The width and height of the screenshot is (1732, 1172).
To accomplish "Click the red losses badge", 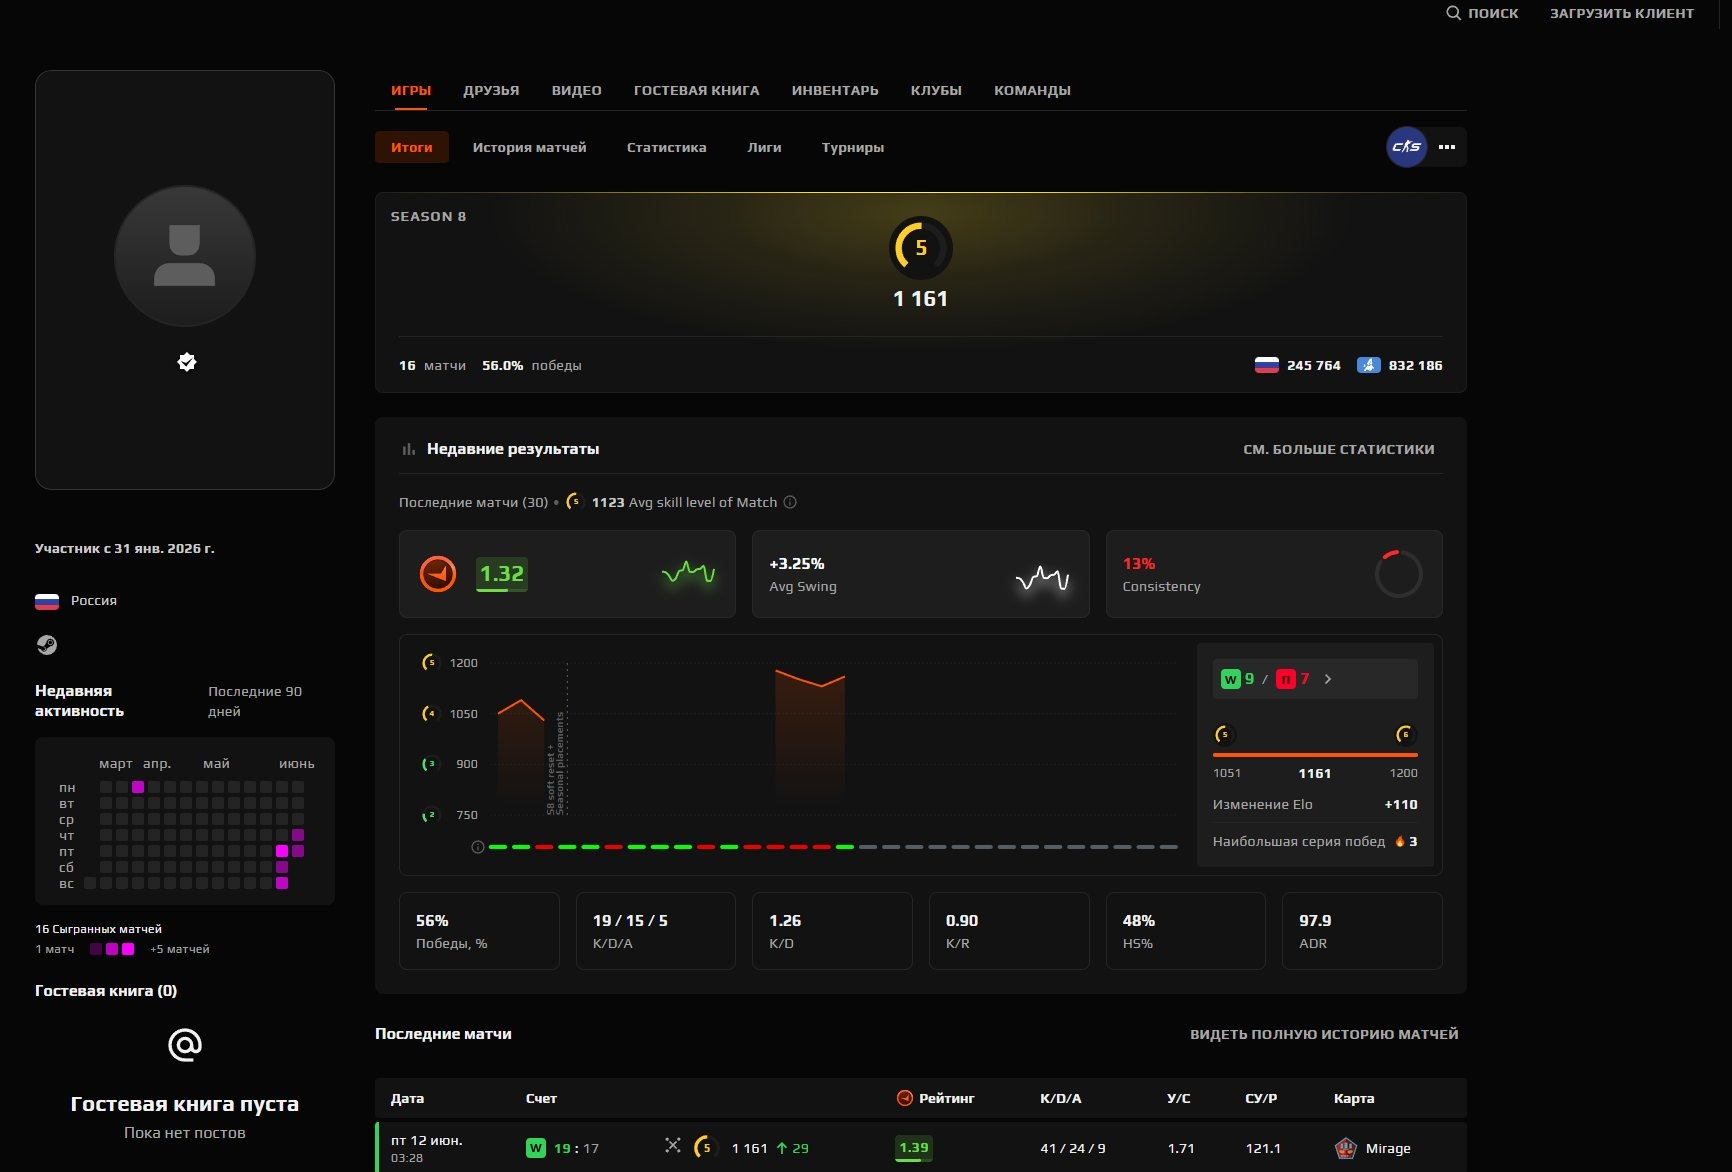I will pos(1286,679).
